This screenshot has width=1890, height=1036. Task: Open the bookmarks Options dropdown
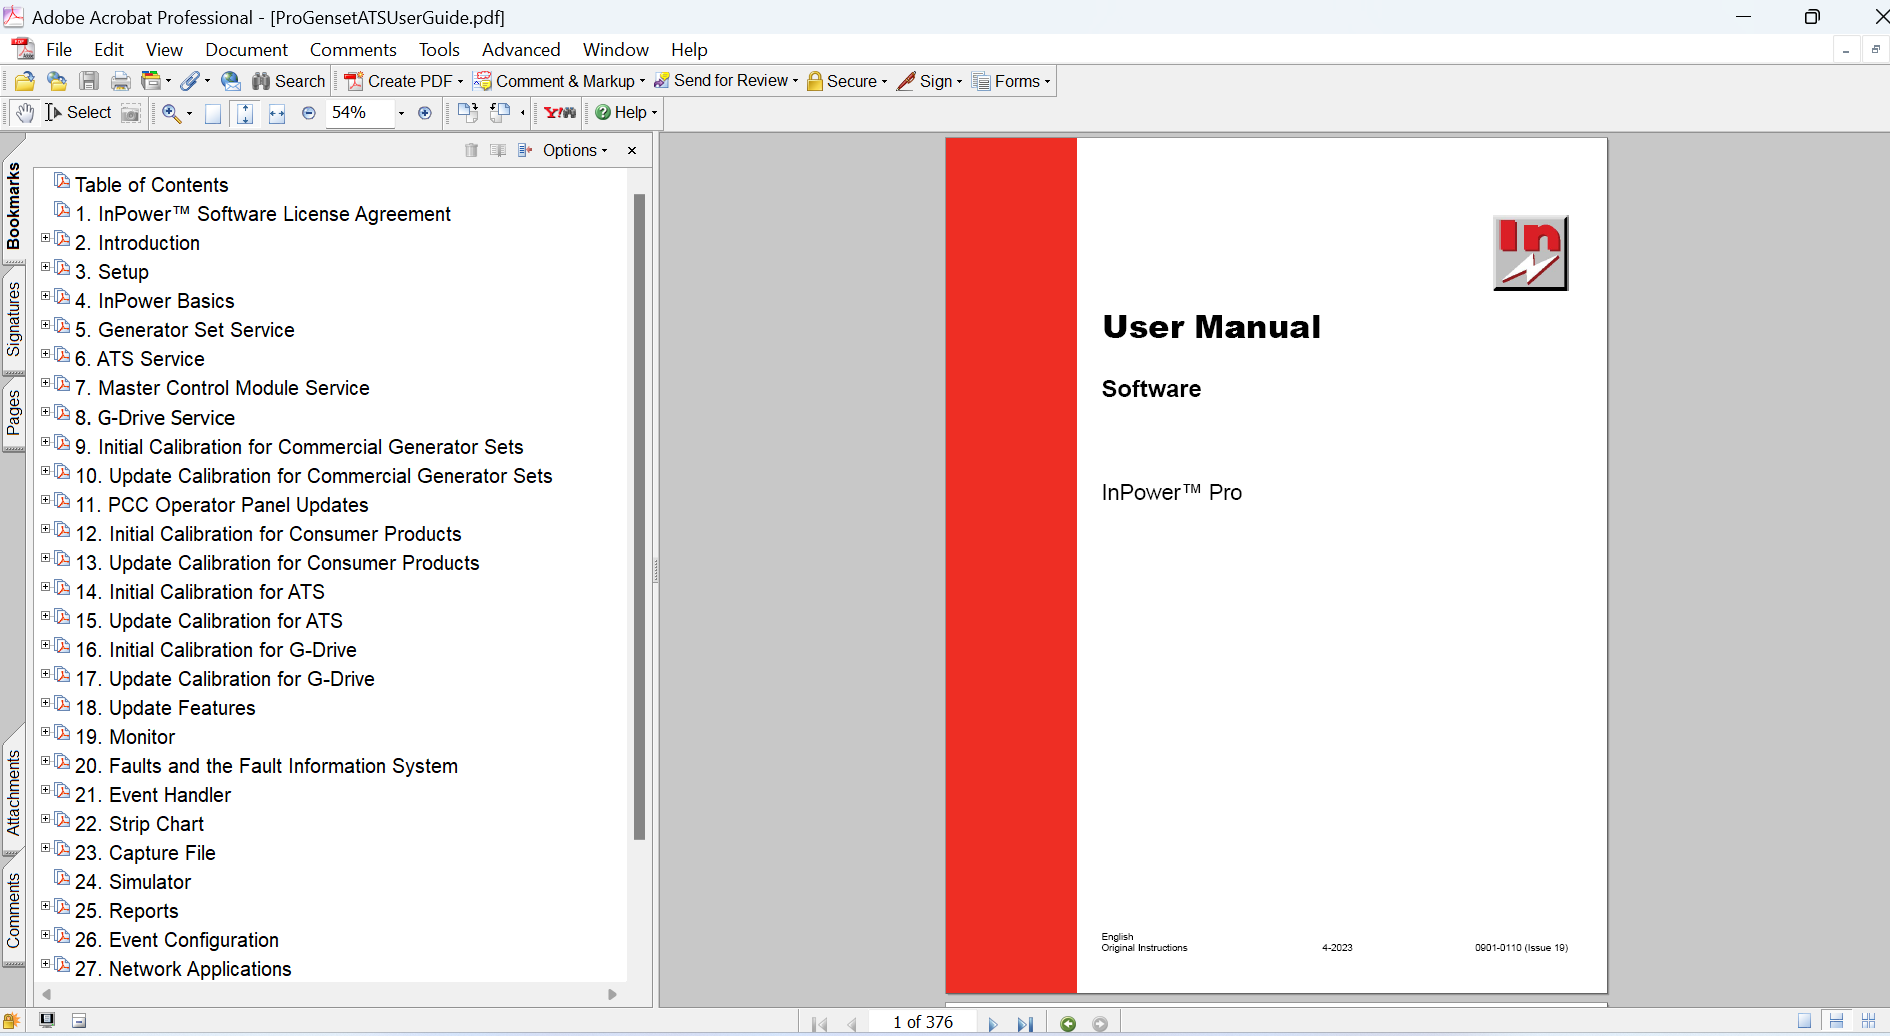(x=575, y=150)
